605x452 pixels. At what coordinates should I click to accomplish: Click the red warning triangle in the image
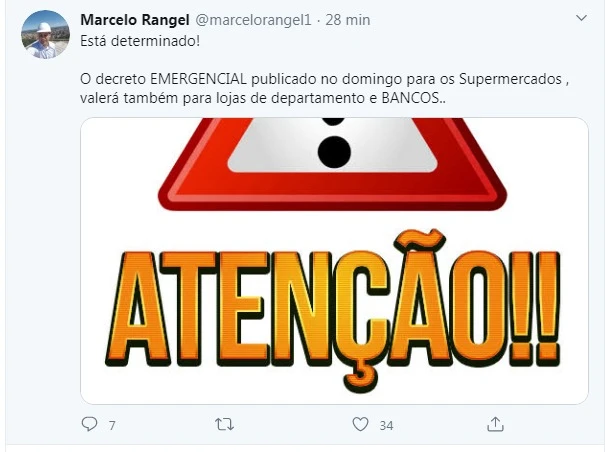[333, 164]
